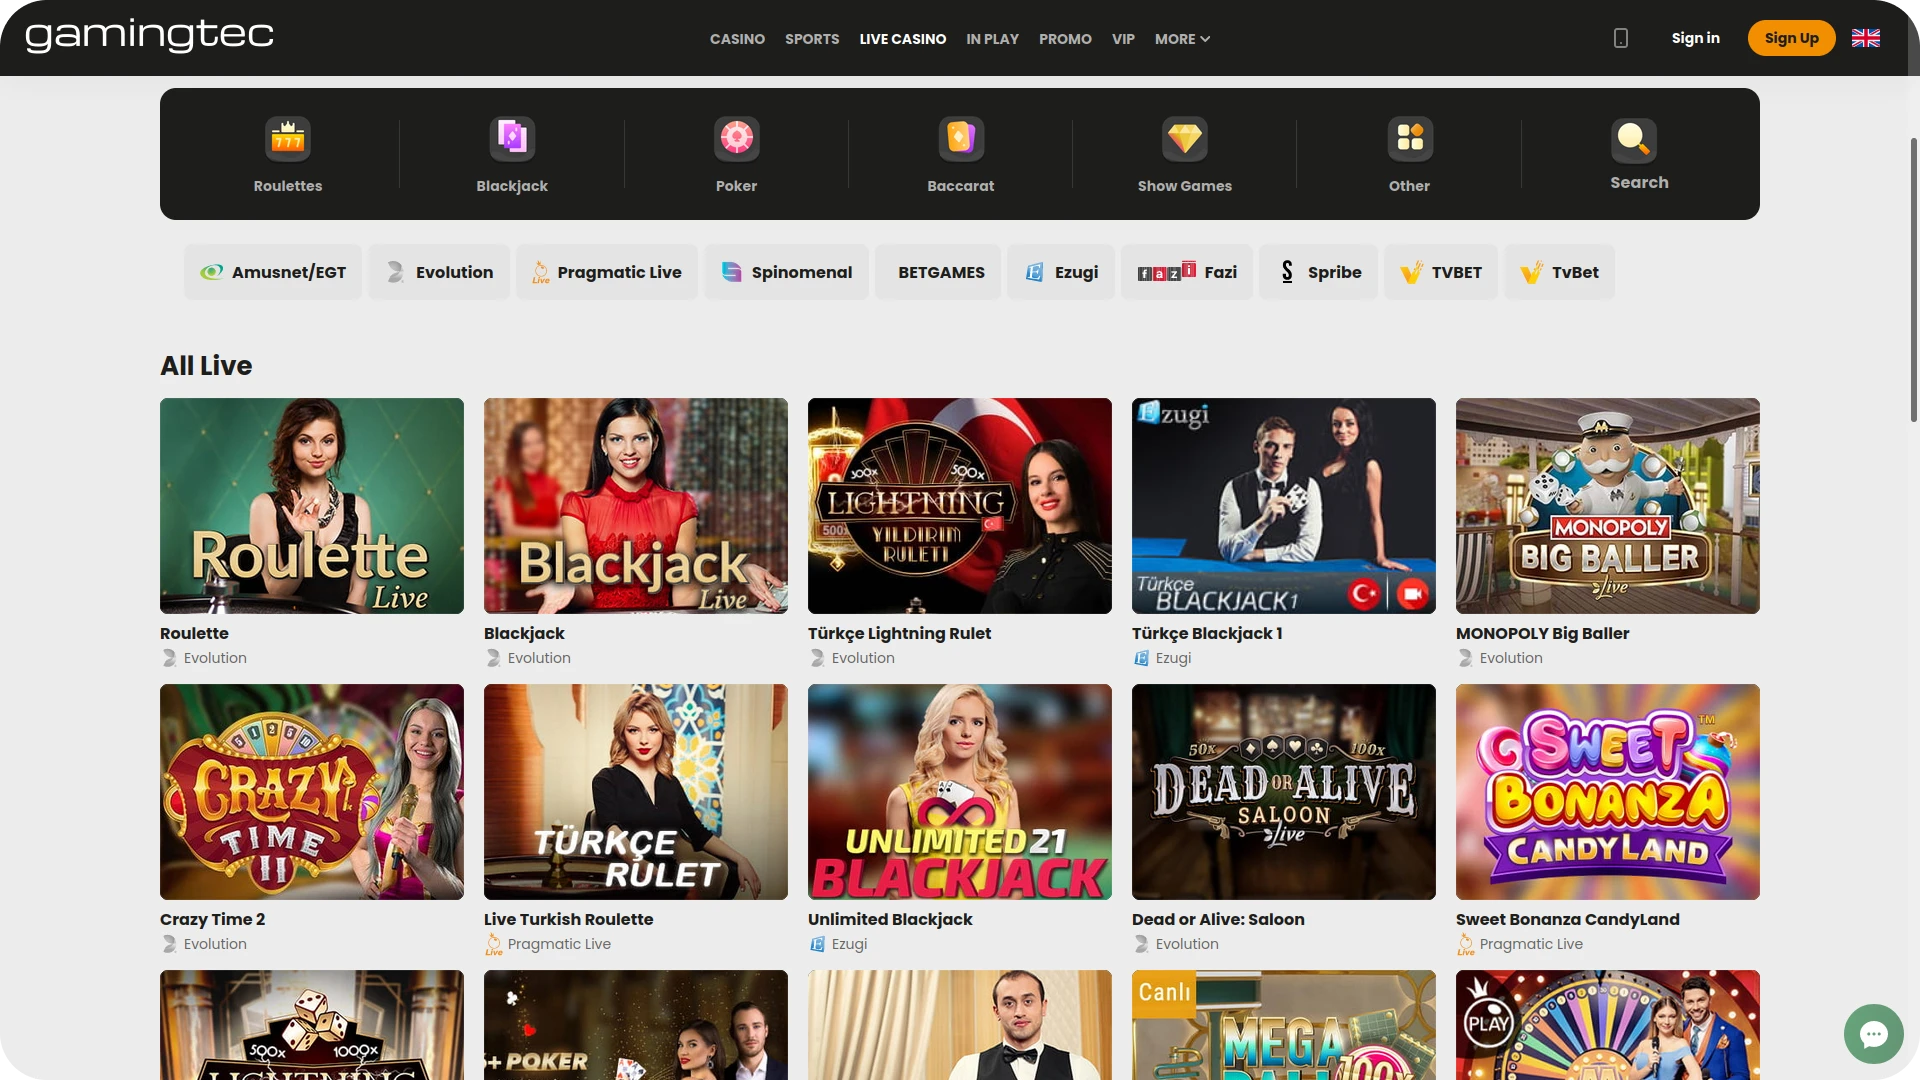Open Show Games diamond icon

pyautogui.click(x=1184, y=138)
